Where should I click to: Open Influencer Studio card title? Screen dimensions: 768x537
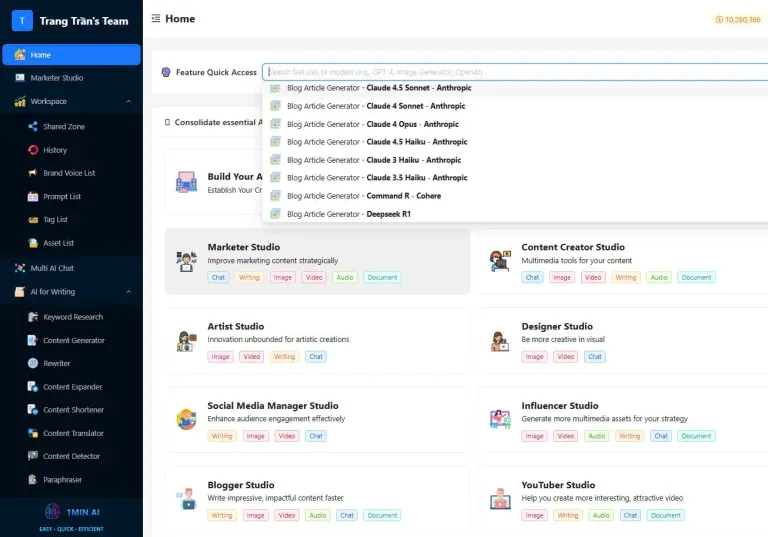[559, 406]
